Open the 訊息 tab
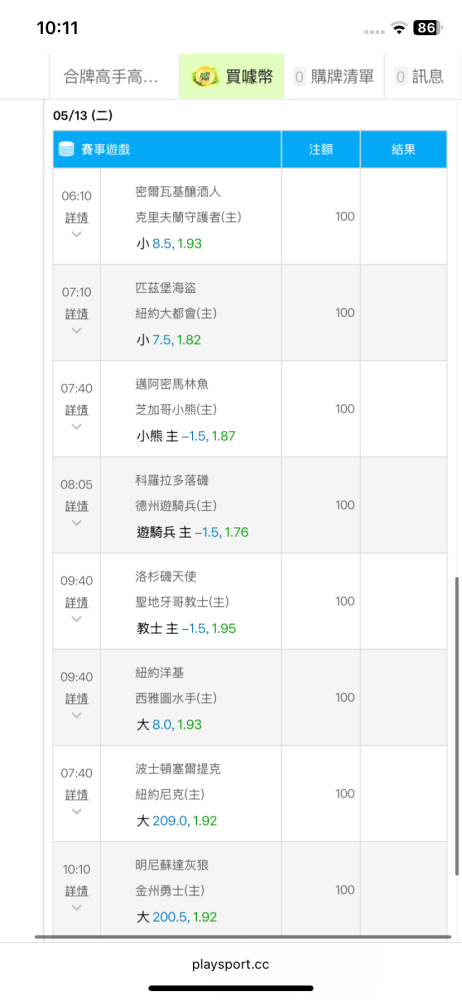 pyautogui.click(x=420, y=77)
